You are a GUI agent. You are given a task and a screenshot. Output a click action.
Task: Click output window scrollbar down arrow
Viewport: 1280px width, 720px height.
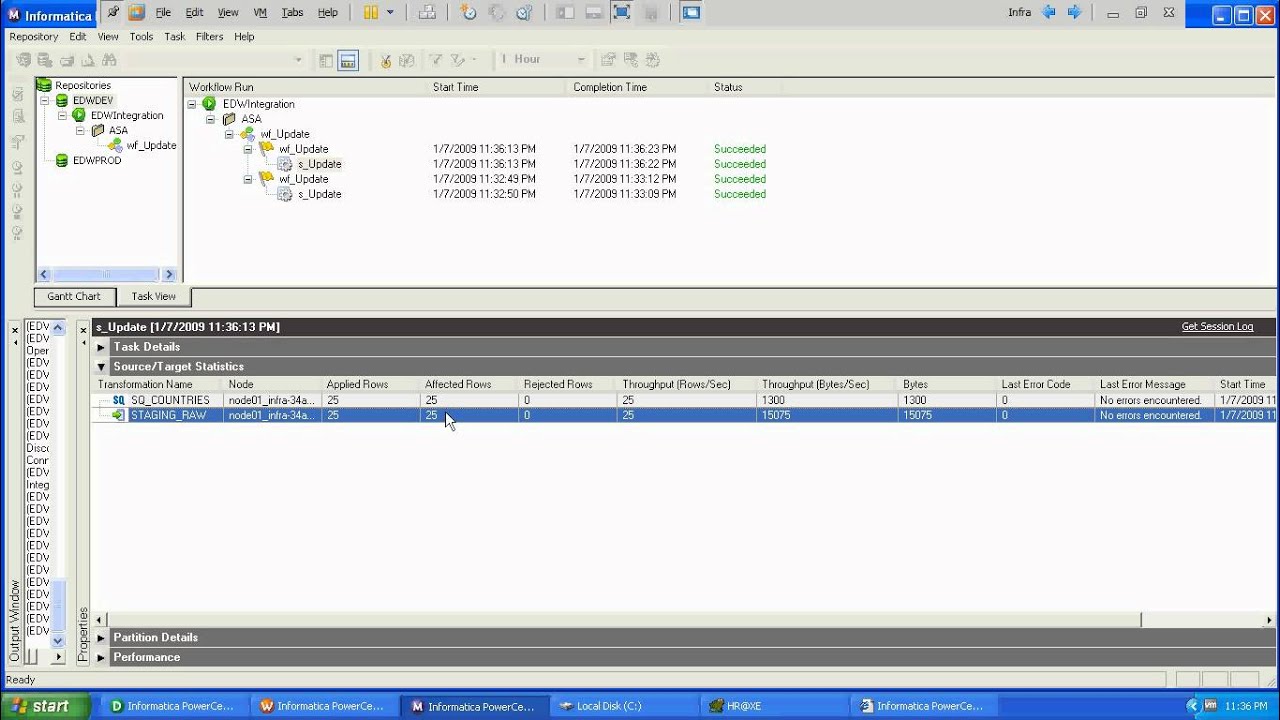pos(57,641)
